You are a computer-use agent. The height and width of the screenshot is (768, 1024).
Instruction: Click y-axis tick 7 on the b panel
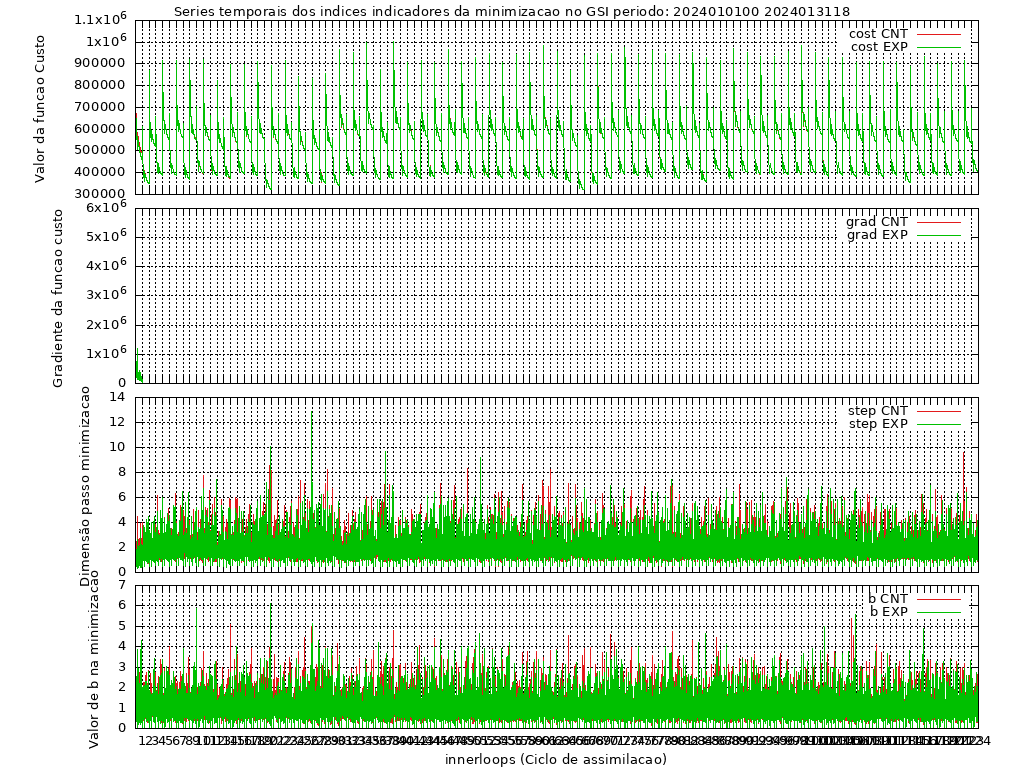click(x=121, y=585)
